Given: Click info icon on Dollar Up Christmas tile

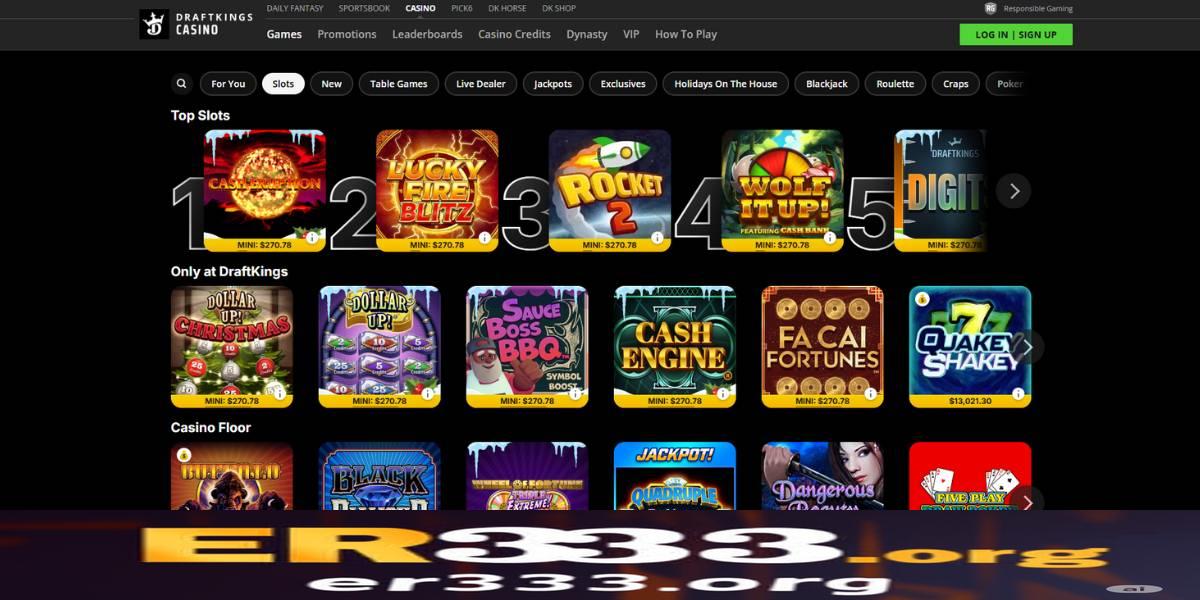Looking at the screenshot, I should pos(279,394).
